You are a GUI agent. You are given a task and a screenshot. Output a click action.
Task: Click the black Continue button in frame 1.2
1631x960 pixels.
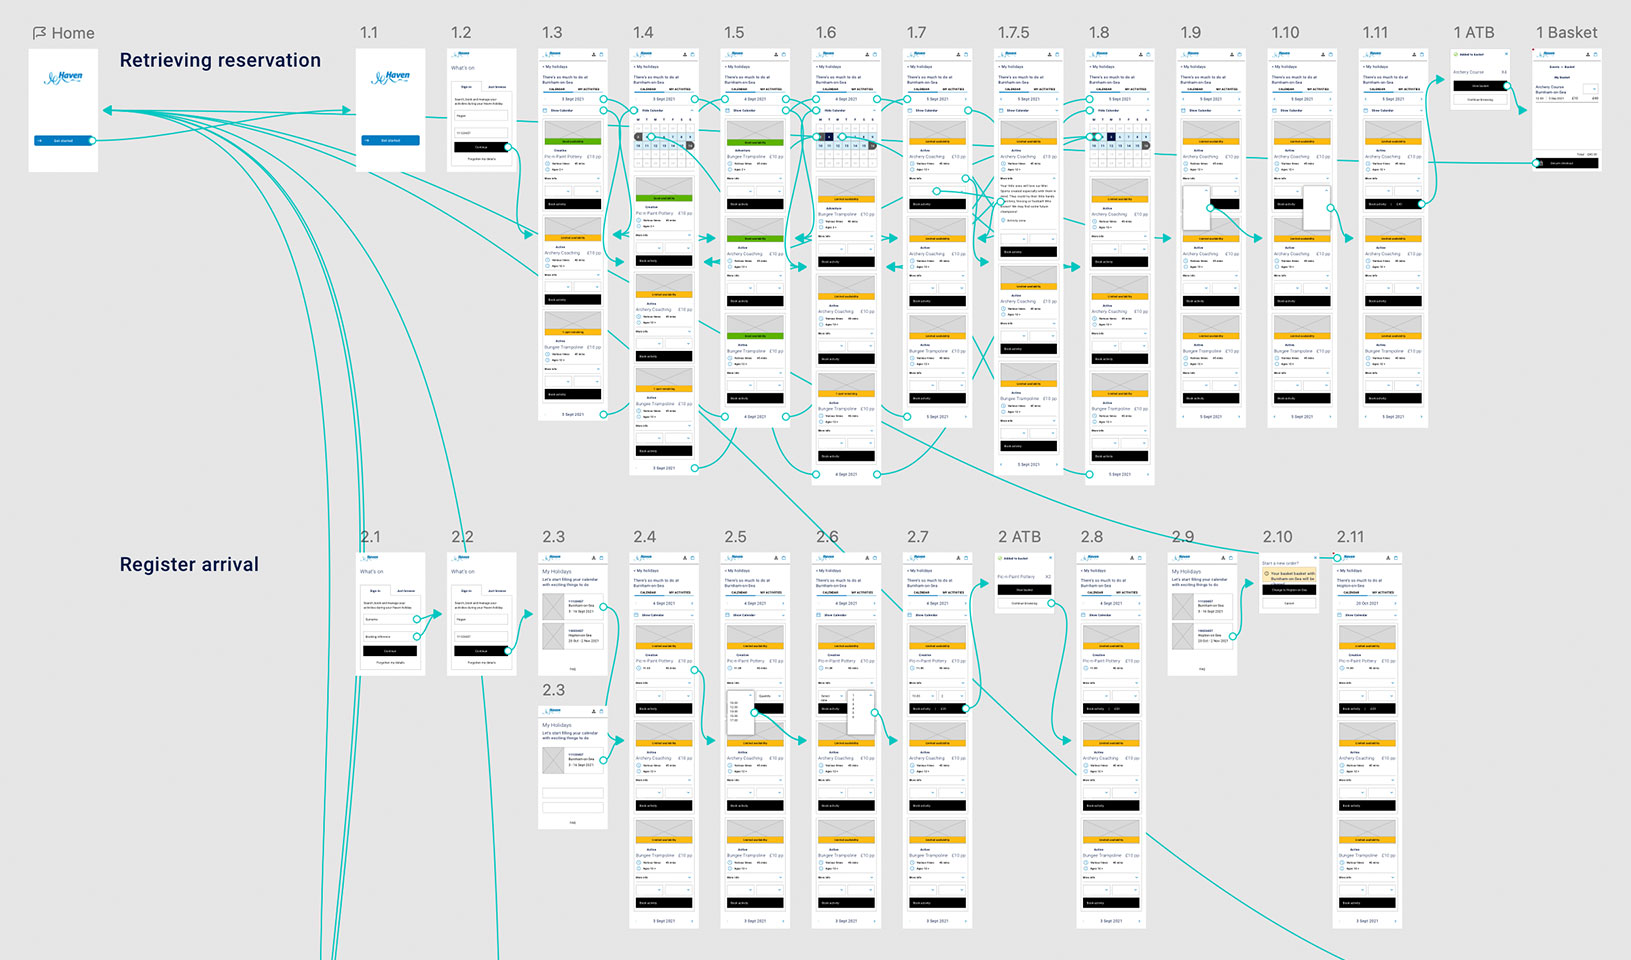point(481,147)
